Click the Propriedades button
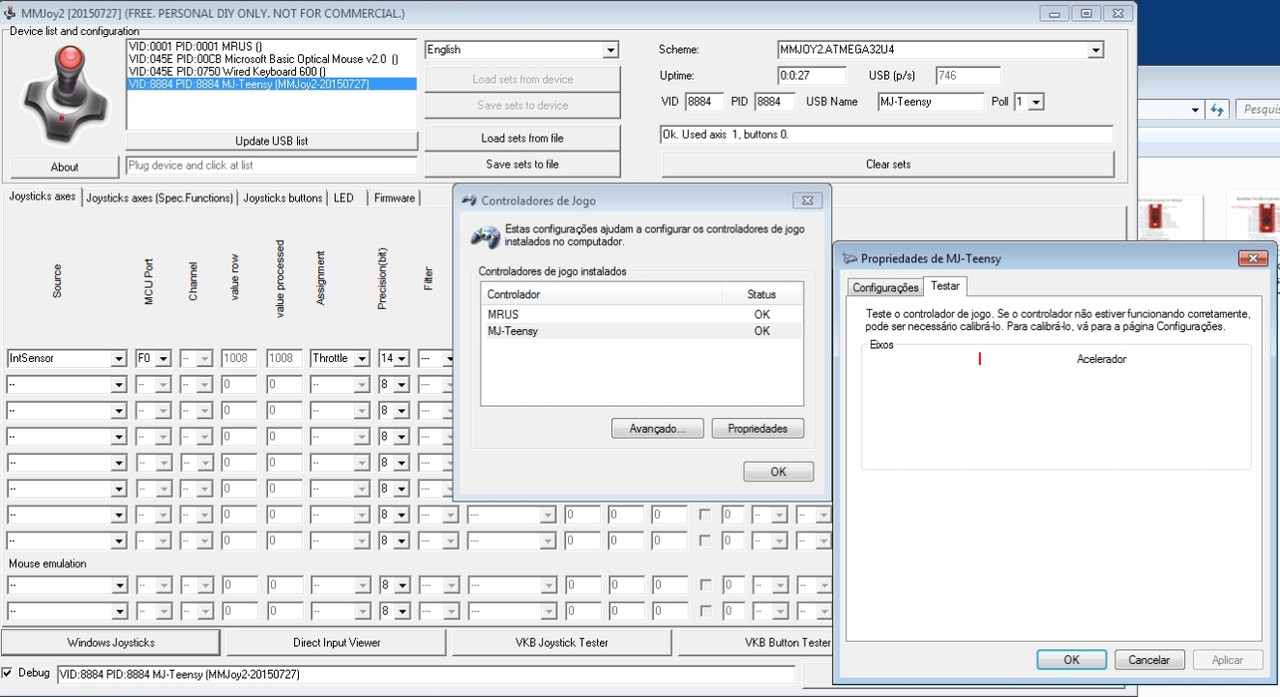The image size is (1280, 697). tap(757, 429)
